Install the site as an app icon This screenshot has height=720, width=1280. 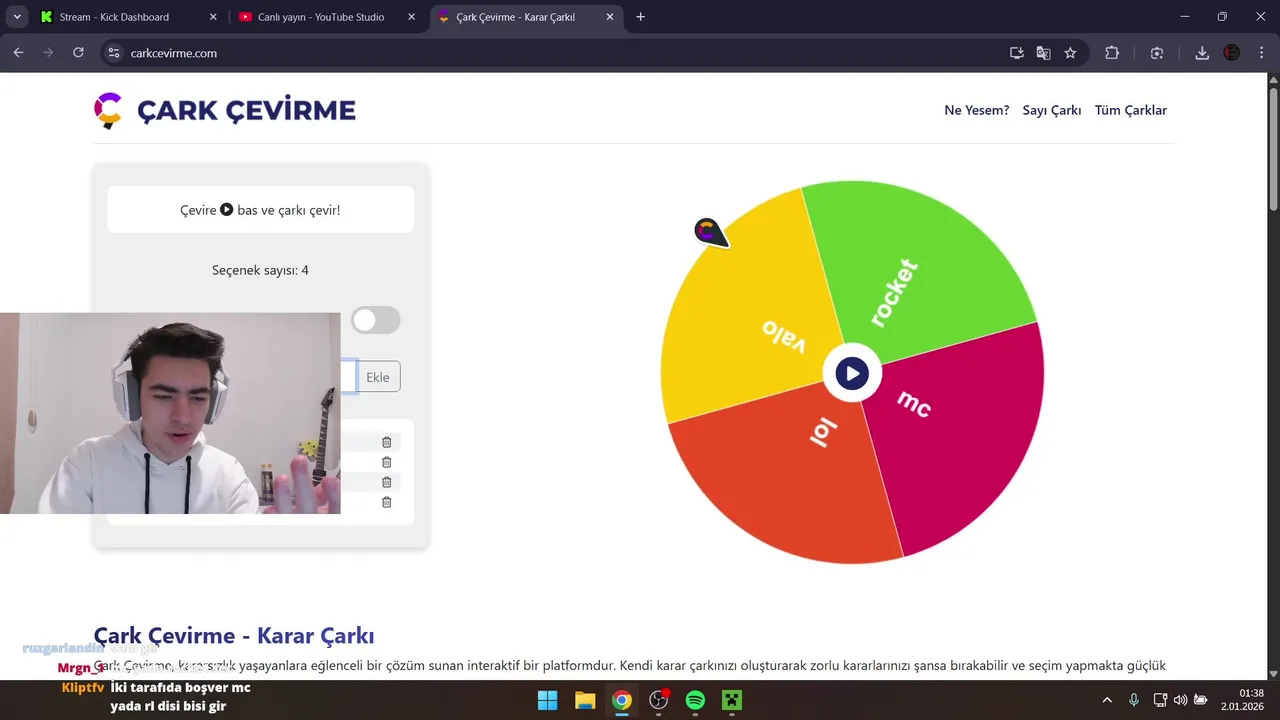coord(1017,53)
